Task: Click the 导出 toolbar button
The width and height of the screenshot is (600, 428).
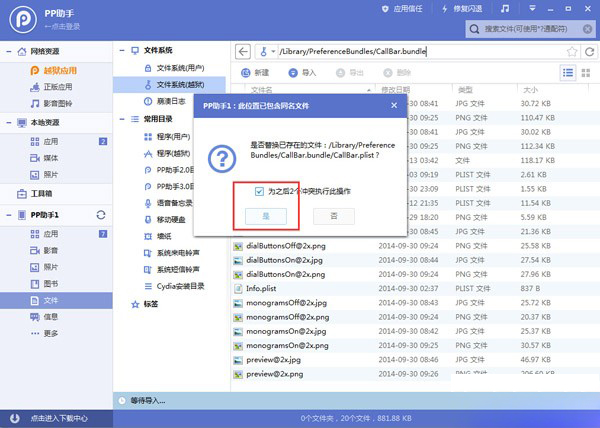Action: (349, 73)
